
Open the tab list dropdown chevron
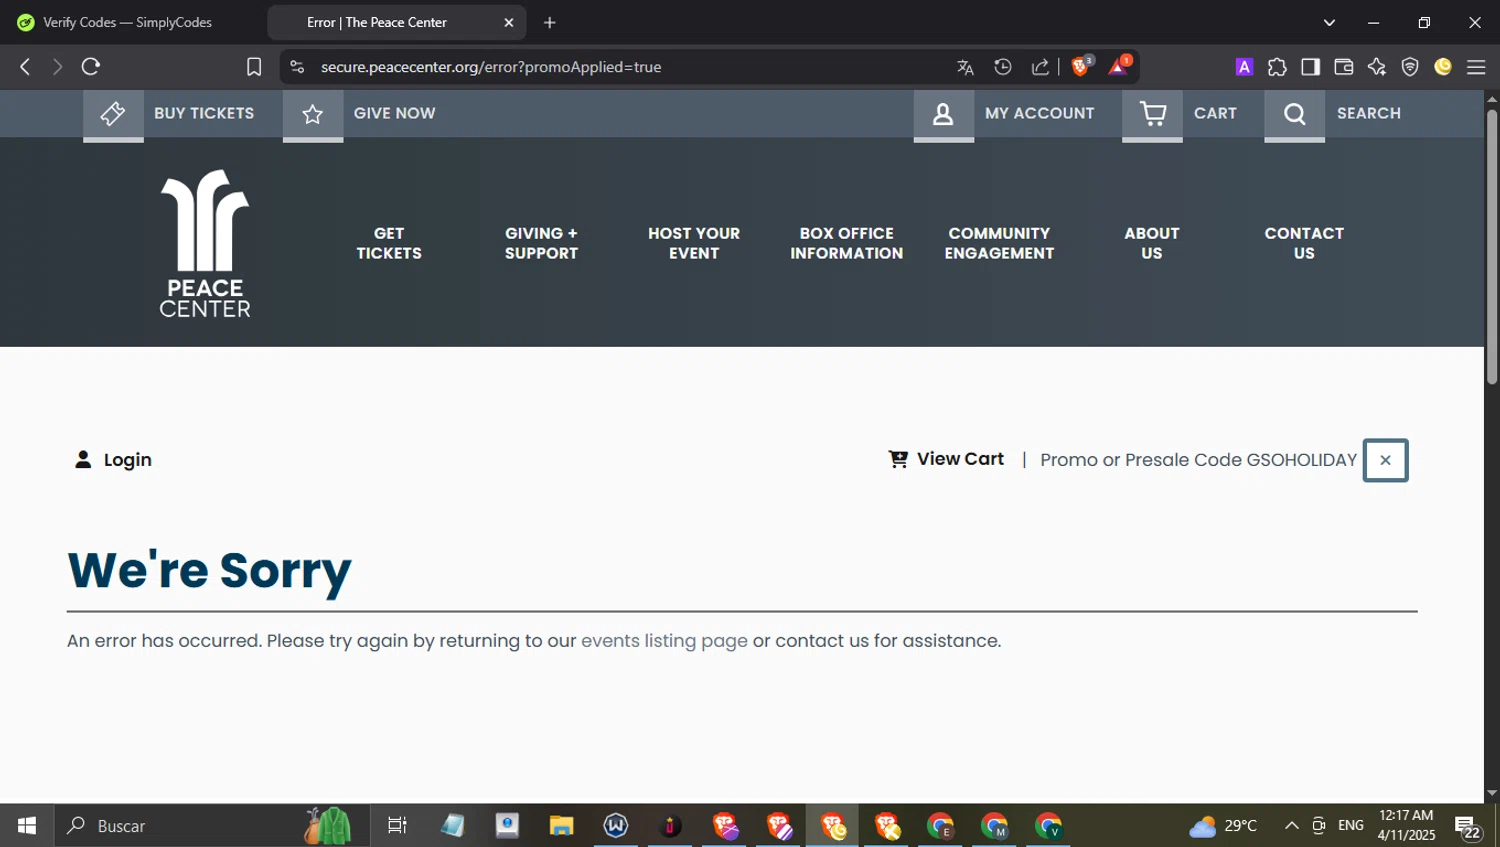[x=1329, y=22]
